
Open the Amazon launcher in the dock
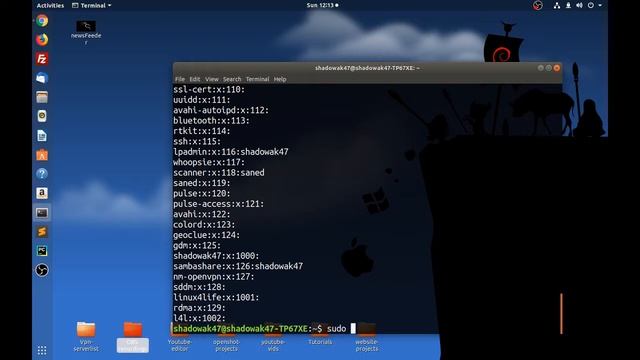(x=42, y=193)
